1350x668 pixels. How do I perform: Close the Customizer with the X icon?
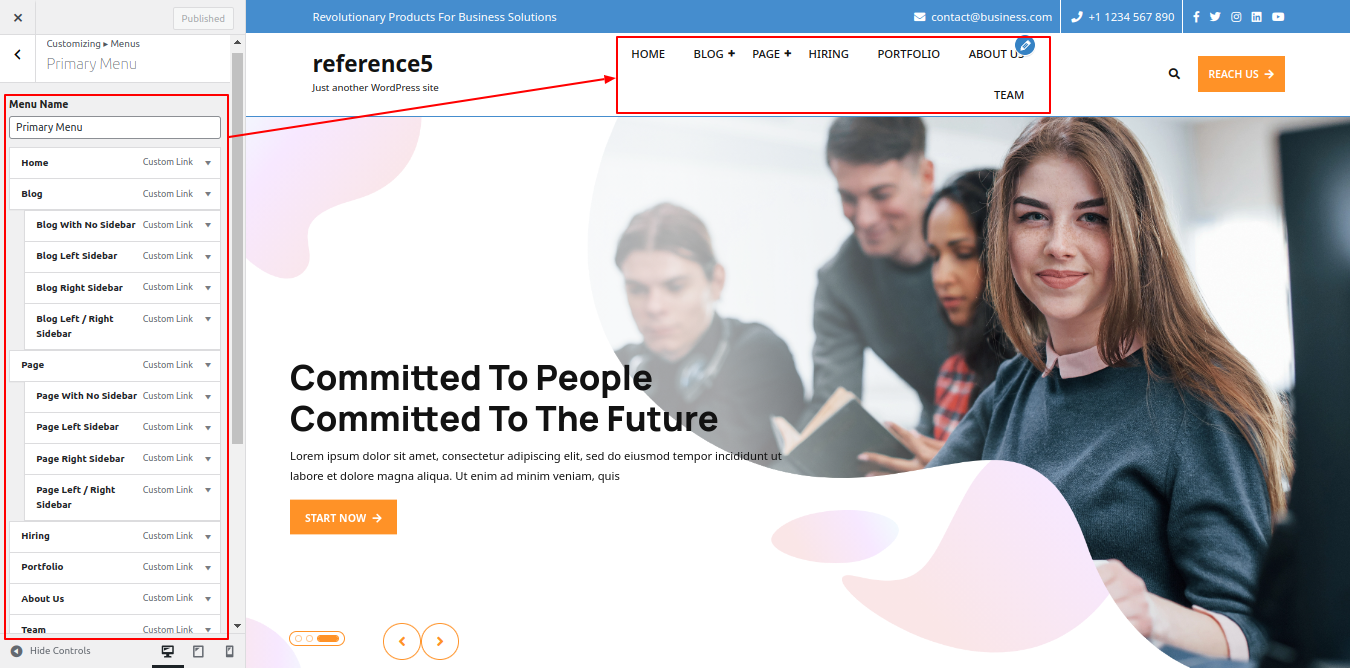pos(17,17)
